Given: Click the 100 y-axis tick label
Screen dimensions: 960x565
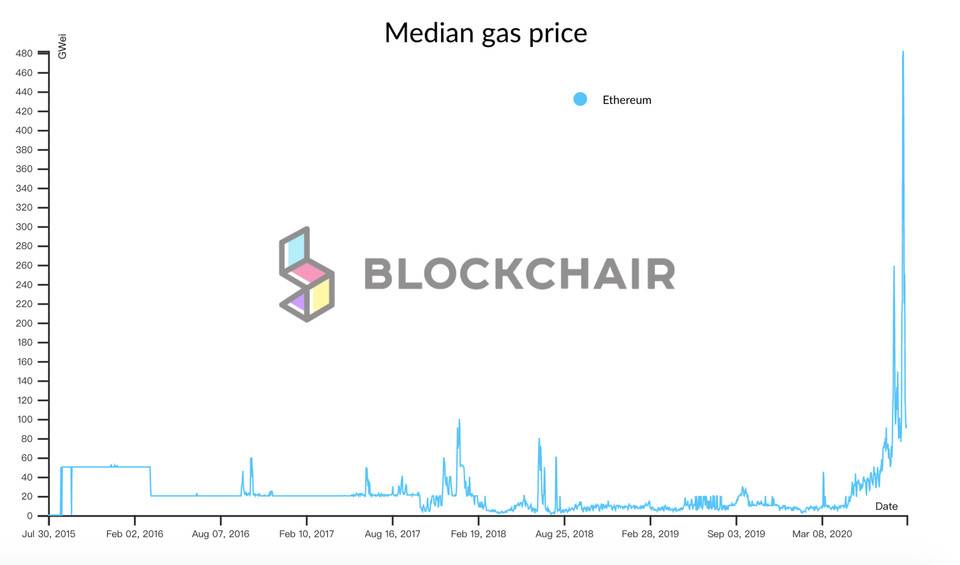Looking at the screenshot, I should pyautogui.click(x=23, y=420).
